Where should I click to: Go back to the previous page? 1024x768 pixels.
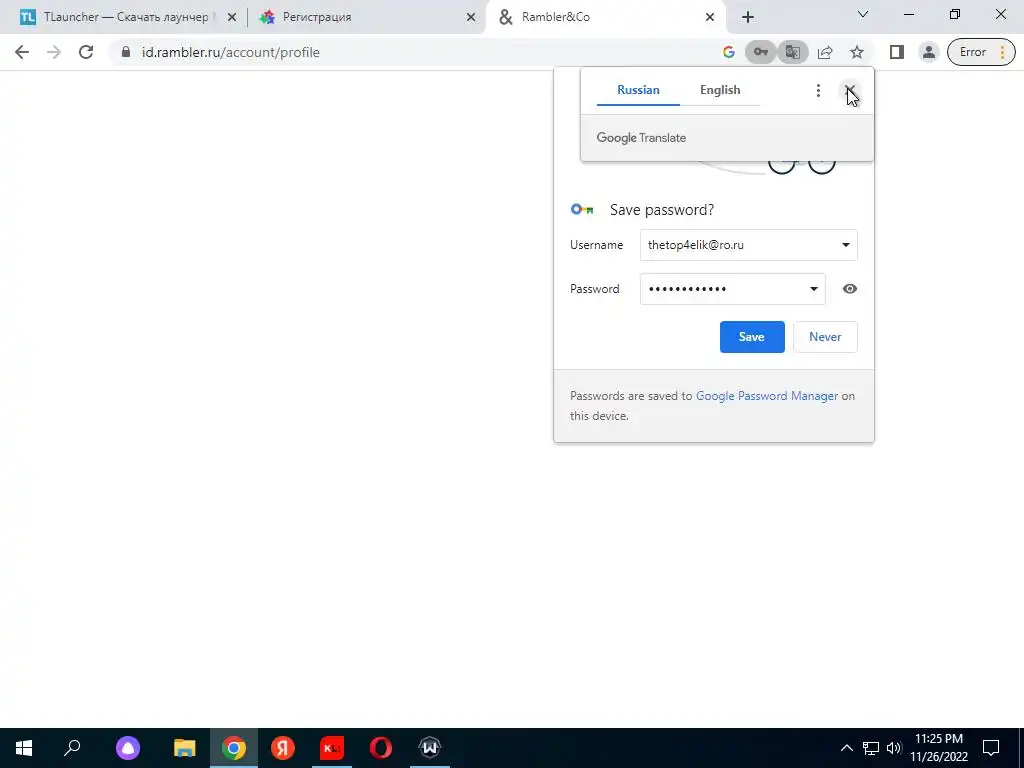pos(22,52)
